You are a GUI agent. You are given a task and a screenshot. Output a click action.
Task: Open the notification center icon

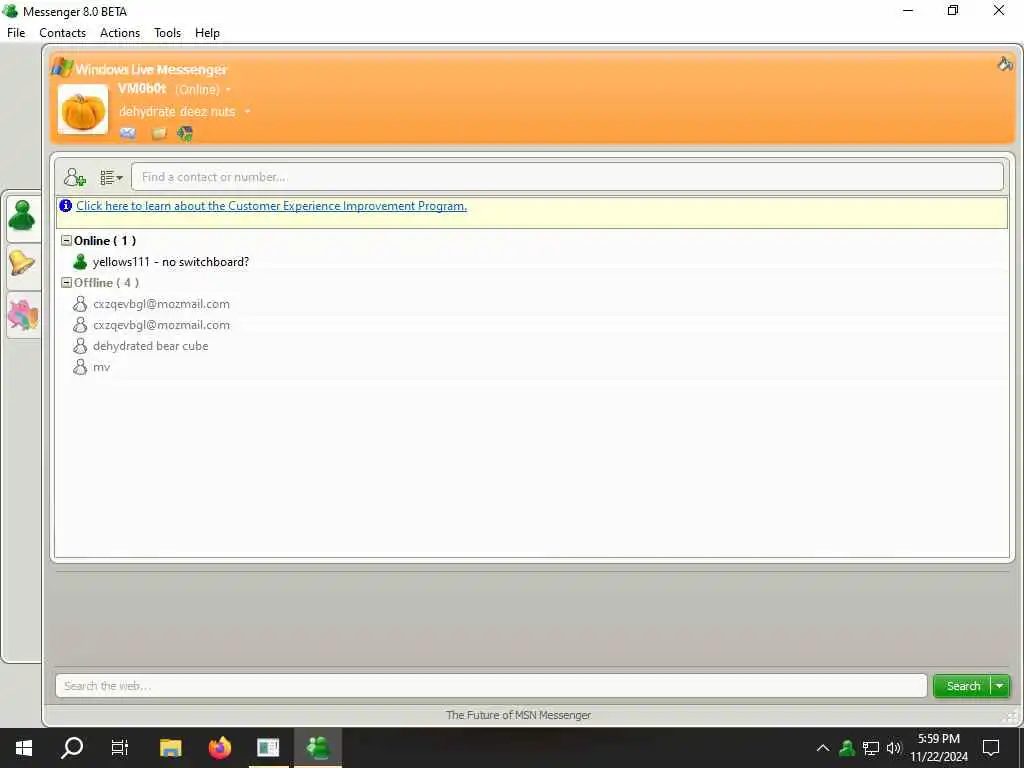(991, 748)
